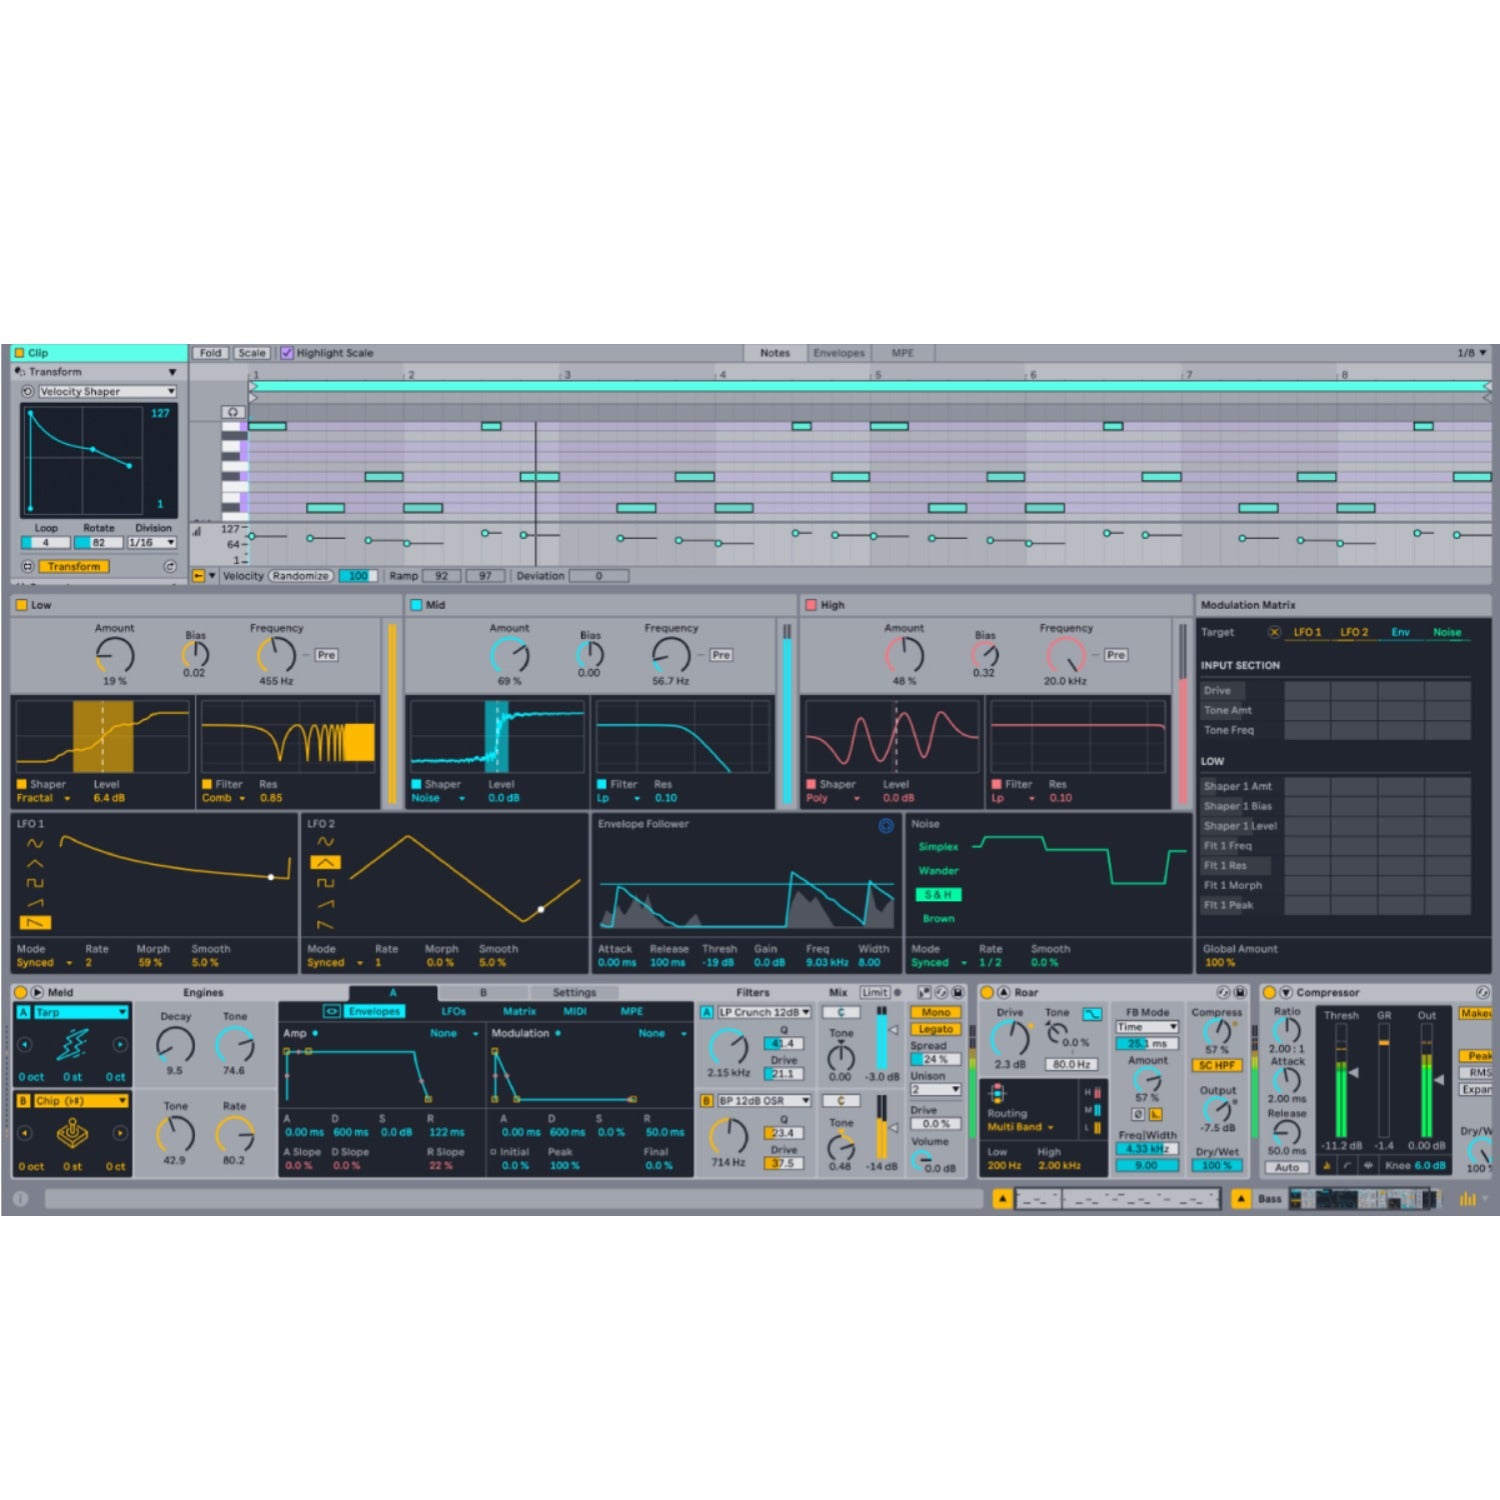
Task: Toggle SC HPF on the Roar compressor section
Action: (1217, 1065)
